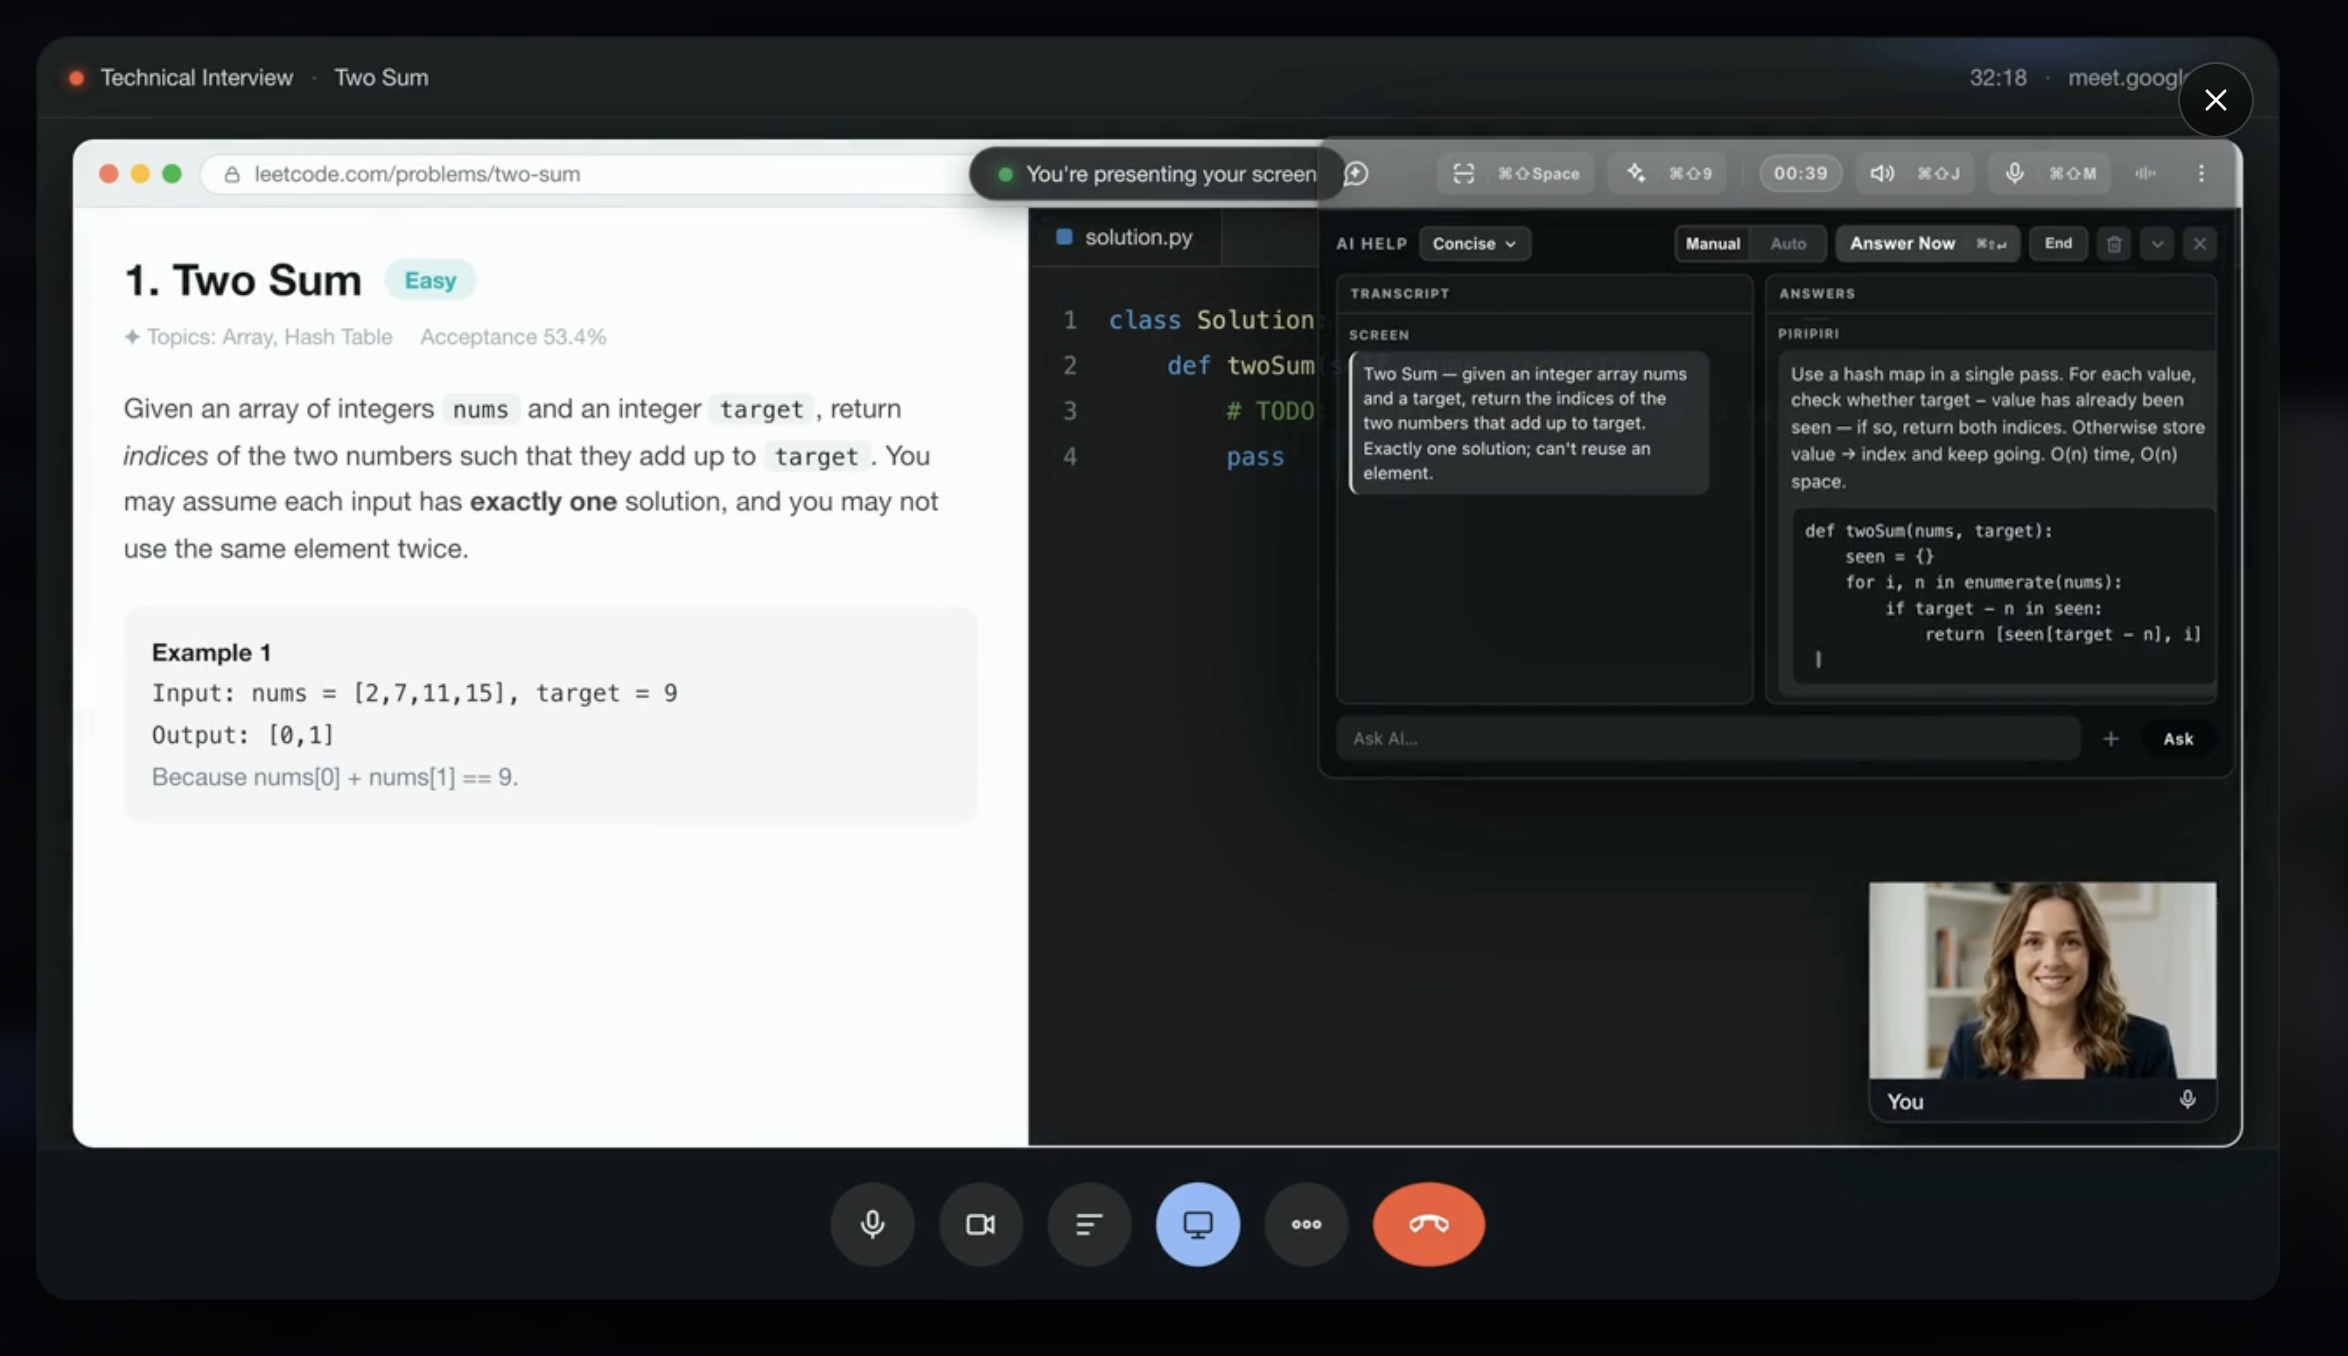Close the AI Help panel with X
This screenshot has width=2348, height=1356.
2200,244
